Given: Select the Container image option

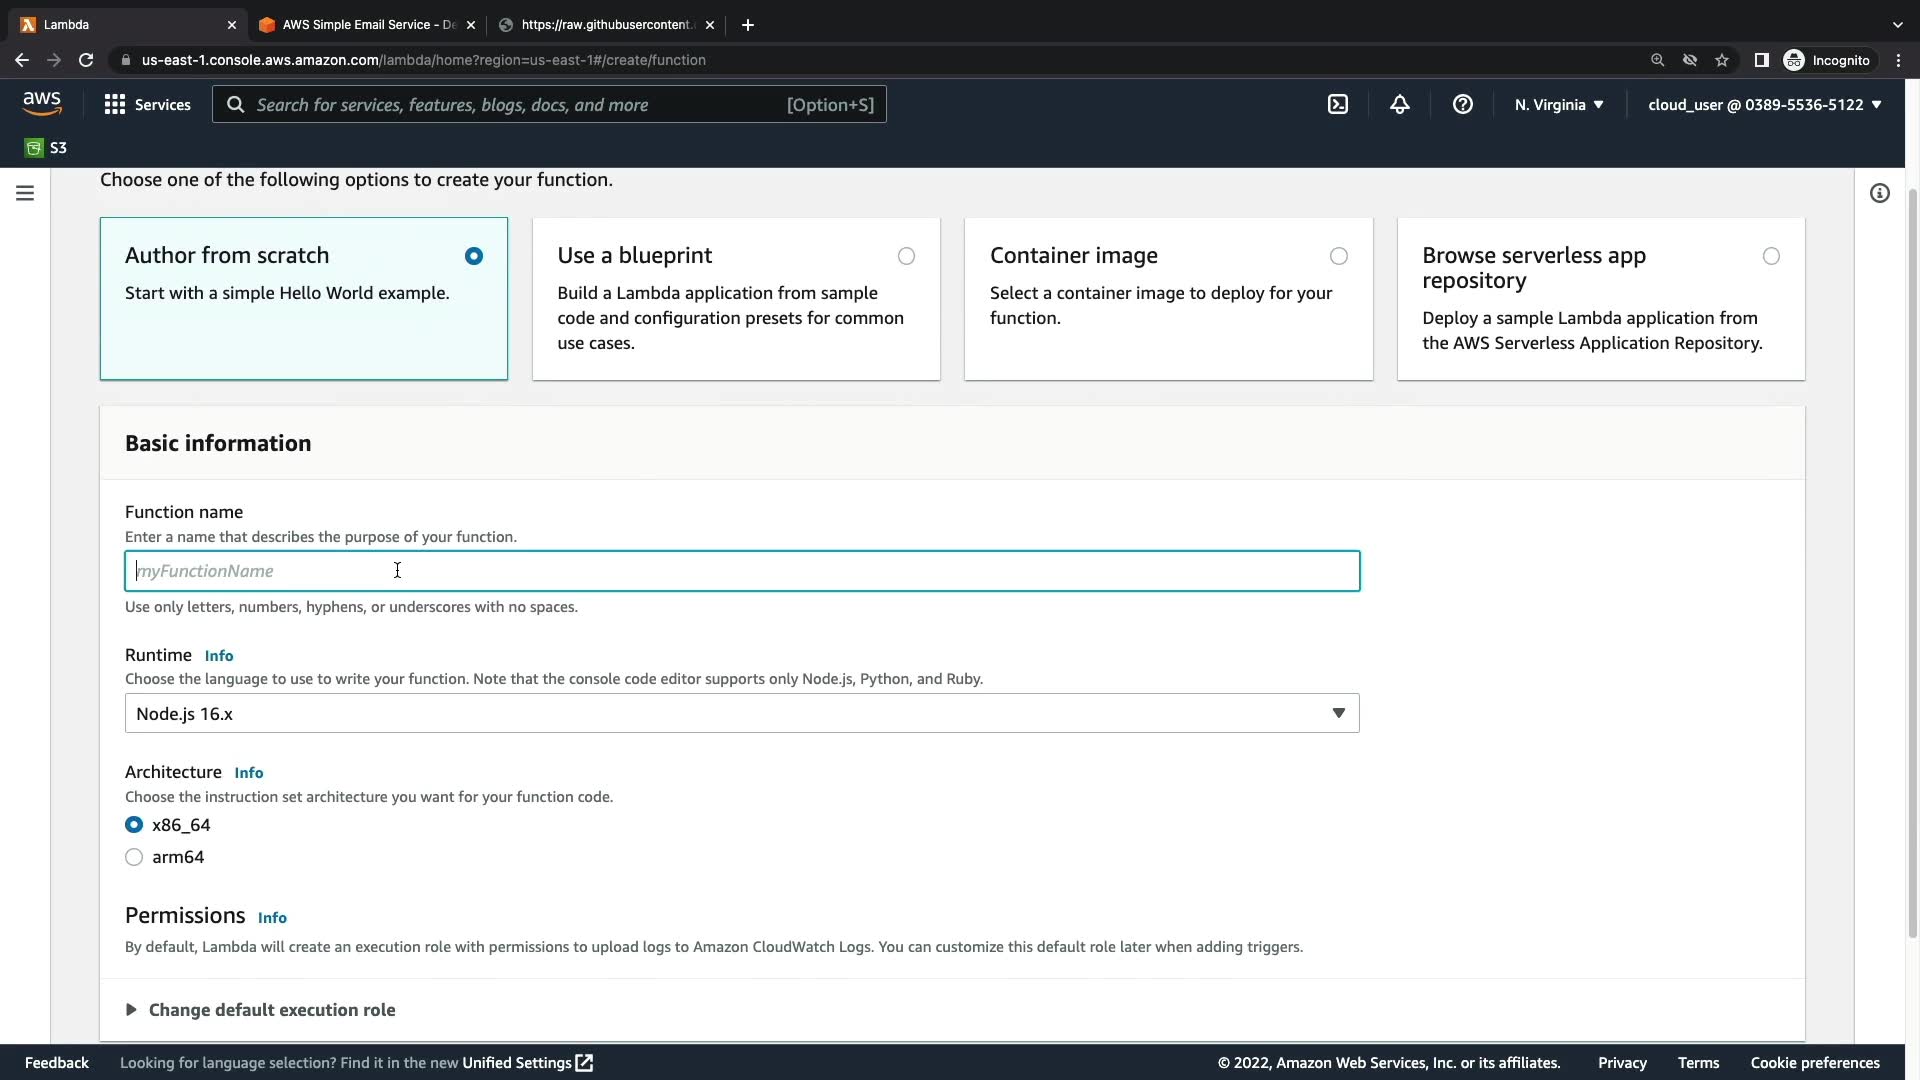Looking at the screenshot, I should 1338,256.
